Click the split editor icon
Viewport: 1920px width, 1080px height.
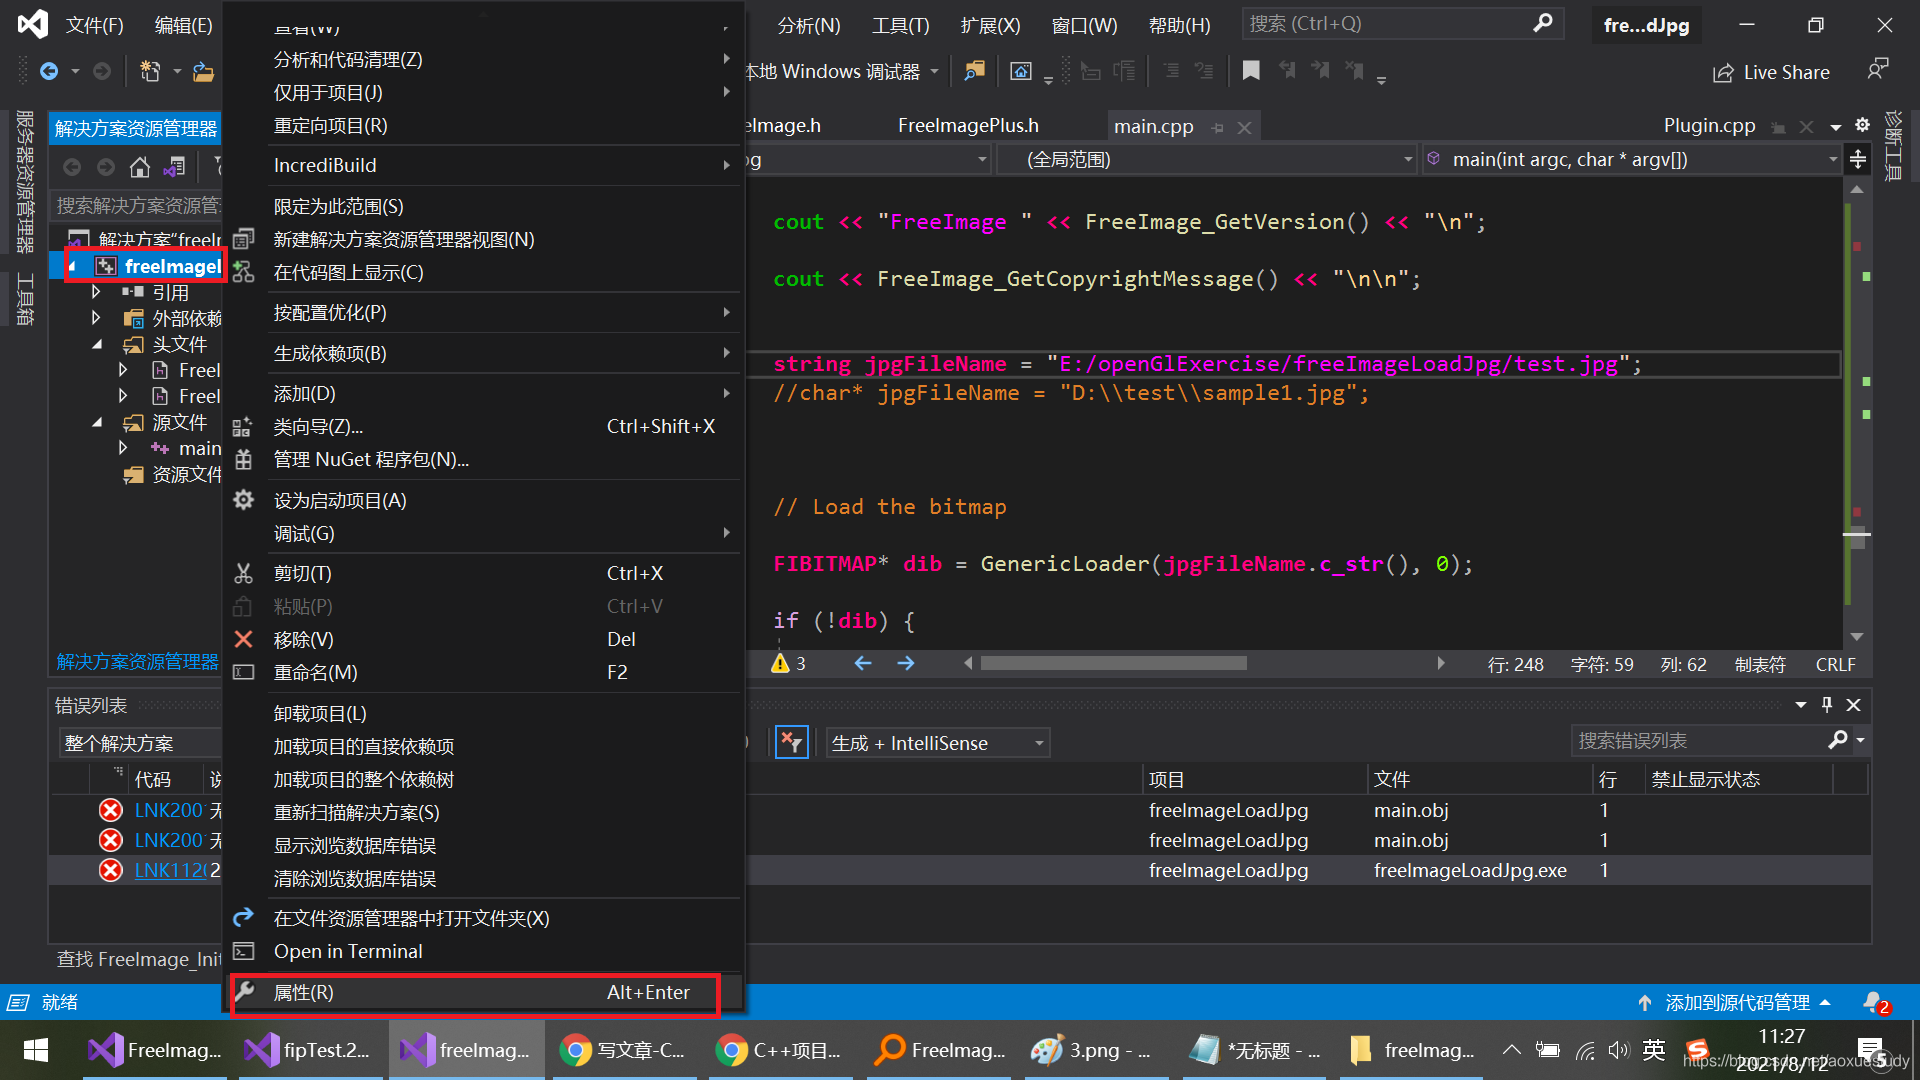[x=1858, y=159]
